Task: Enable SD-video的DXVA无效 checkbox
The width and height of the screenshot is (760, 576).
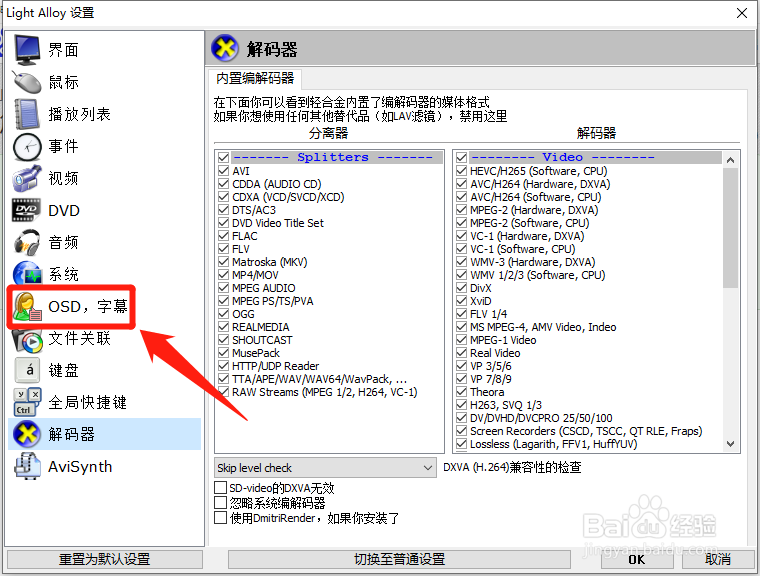Action: tap(221, 487)
